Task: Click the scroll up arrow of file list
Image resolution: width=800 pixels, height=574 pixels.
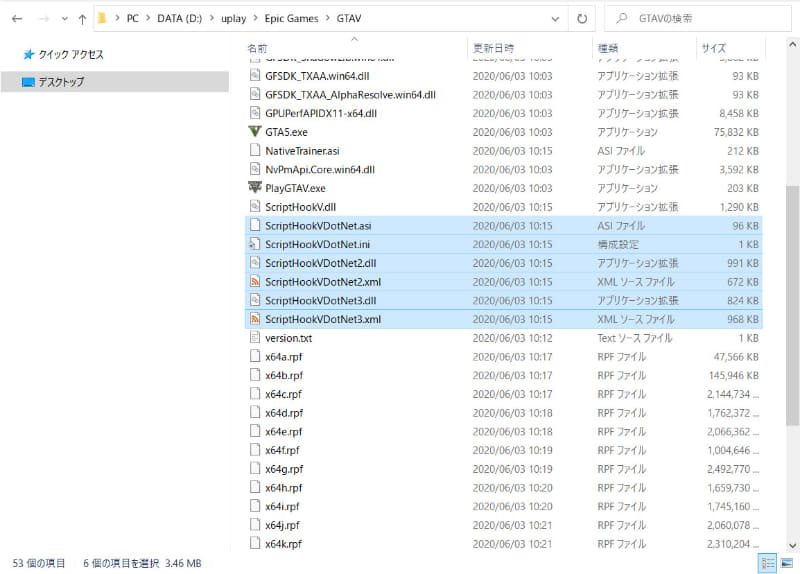Action: (792, 45)
